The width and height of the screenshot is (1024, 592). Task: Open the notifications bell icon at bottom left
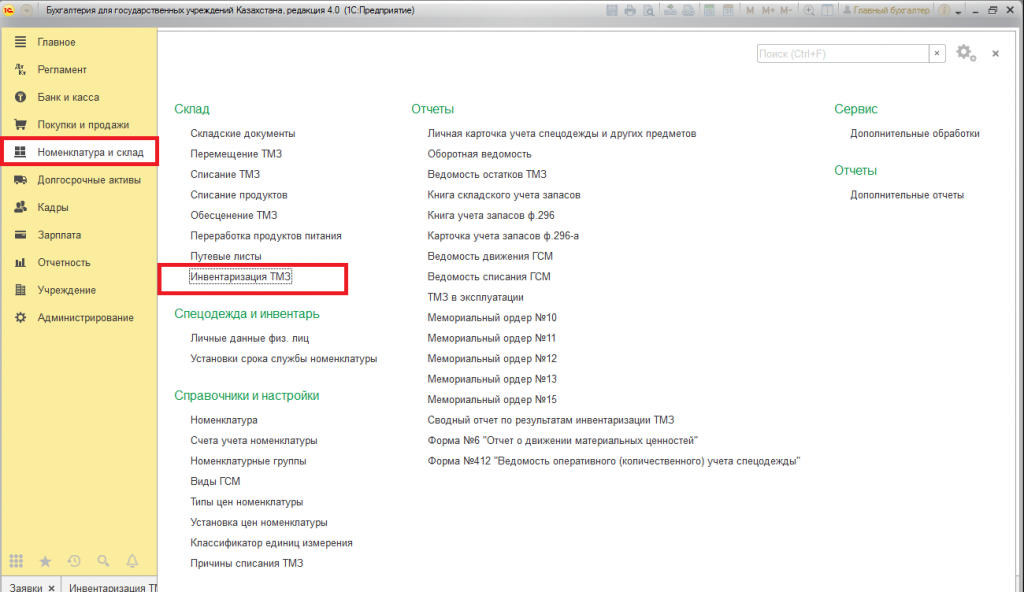tap(132, 561)
